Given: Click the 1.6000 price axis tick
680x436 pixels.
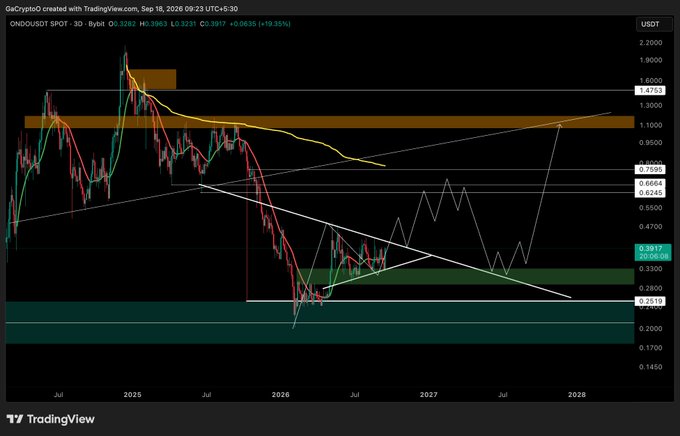Looking at the screenshot, I should pos(650,81).
